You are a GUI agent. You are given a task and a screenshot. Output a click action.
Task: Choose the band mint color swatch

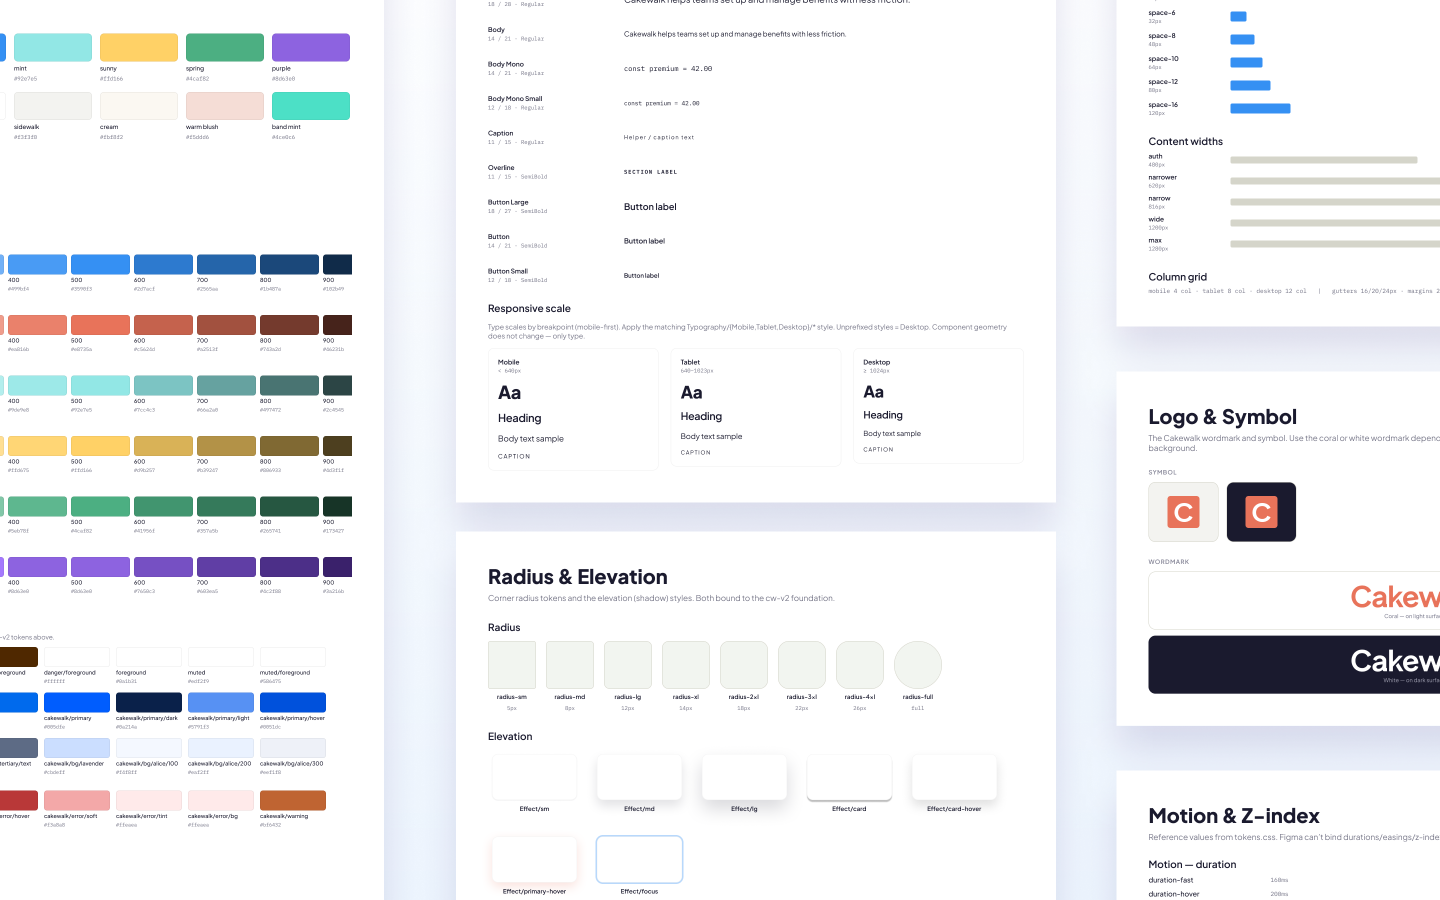pyautogui.click(x=311, y=106)
